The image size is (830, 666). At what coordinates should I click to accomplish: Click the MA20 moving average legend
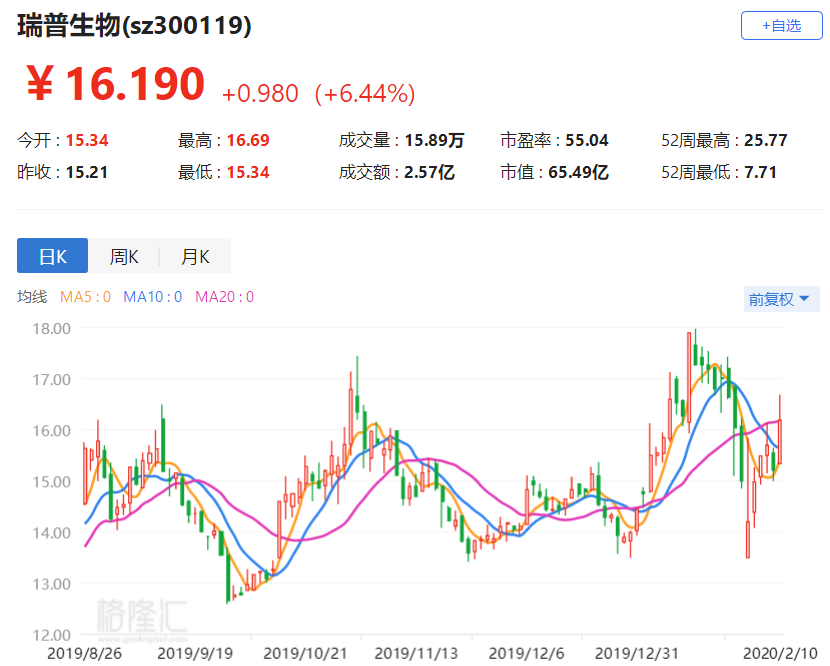[x=224, y=296]
